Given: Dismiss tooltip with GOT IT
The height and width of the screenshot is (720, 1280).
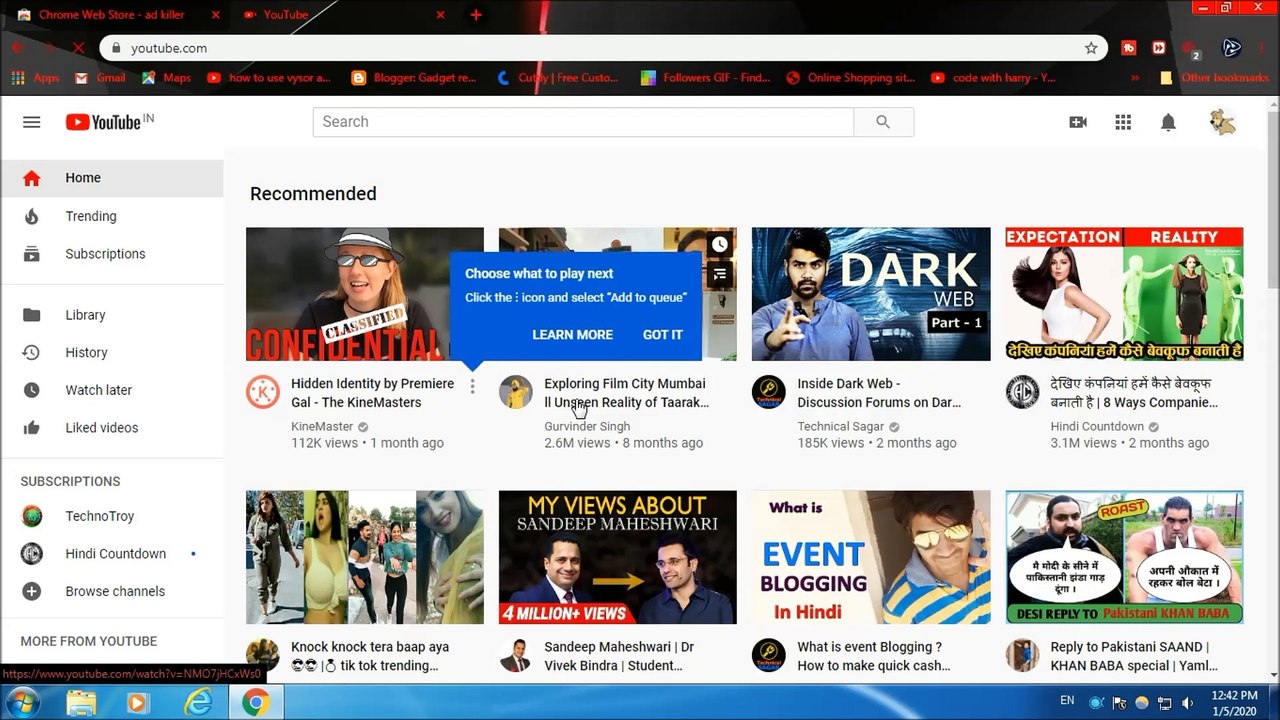Looking at the screenshot, I should point(663,335).
